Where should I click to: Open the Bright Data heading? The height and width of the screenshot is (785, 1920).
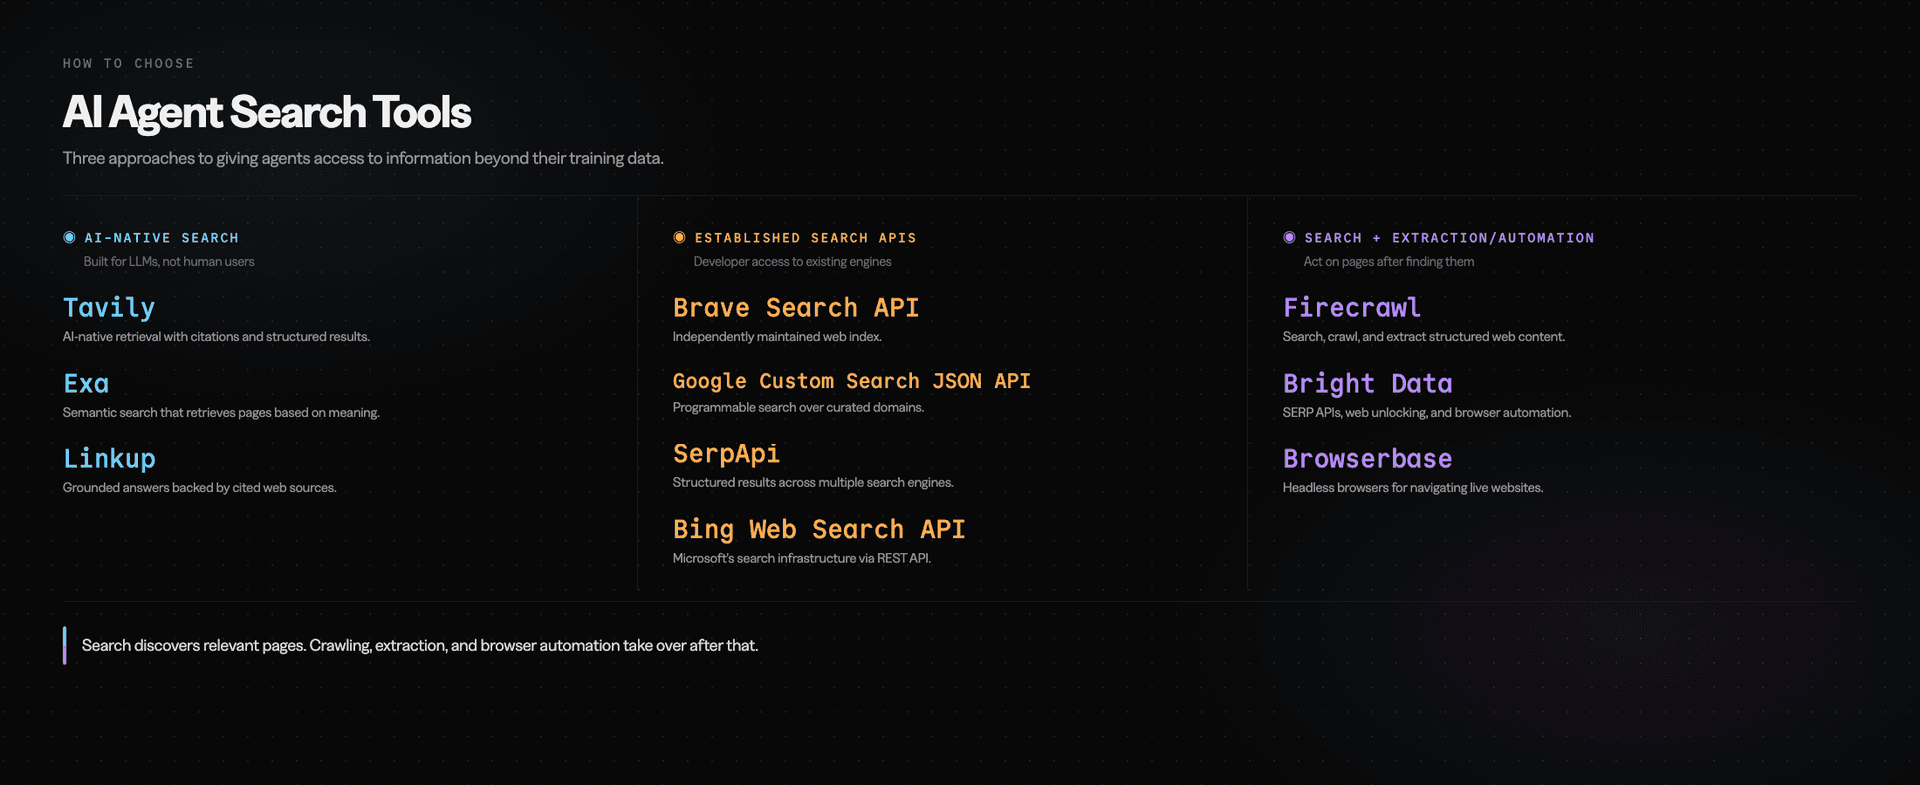click(x=1368, y=383)
